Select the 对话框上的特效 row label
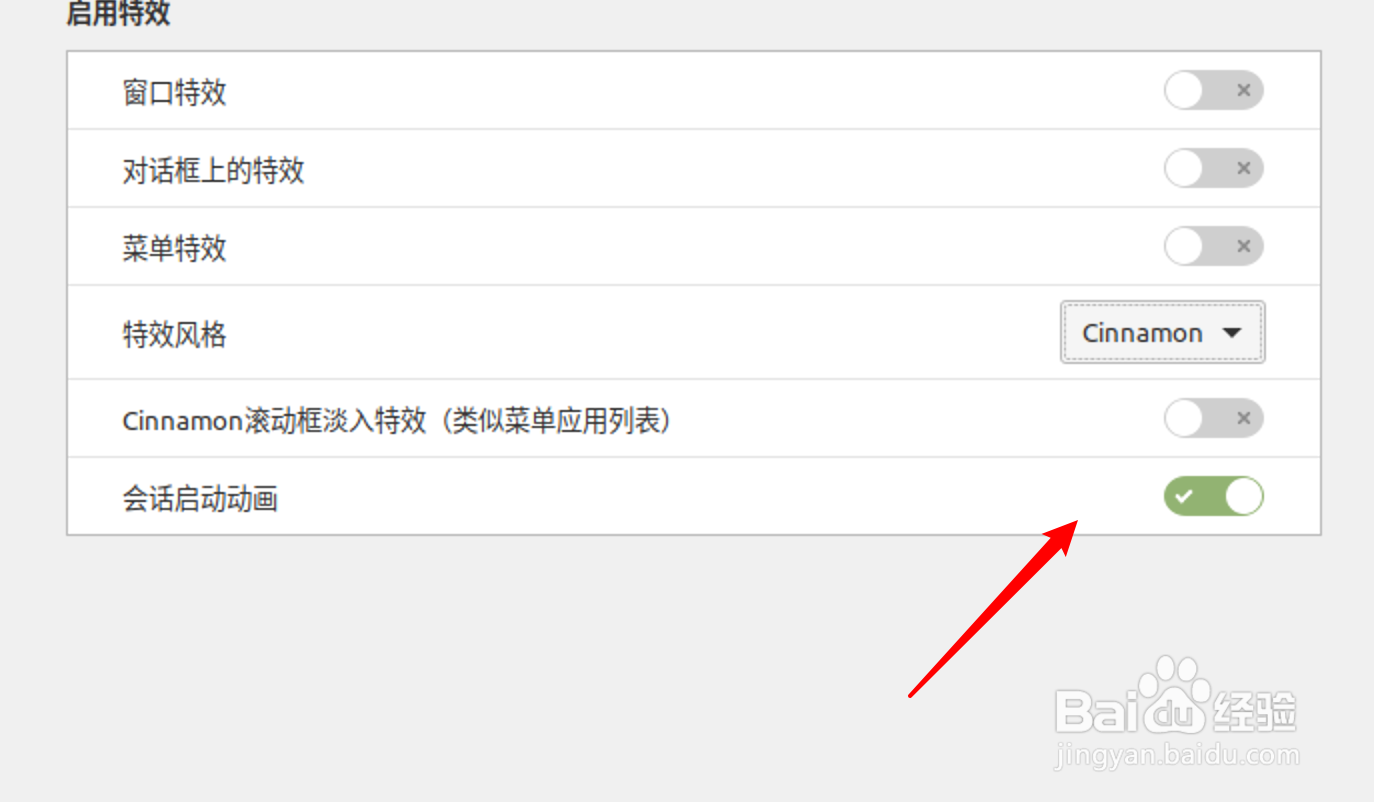This screenshot has height=802, width=1374. click(x=213, y=170)
